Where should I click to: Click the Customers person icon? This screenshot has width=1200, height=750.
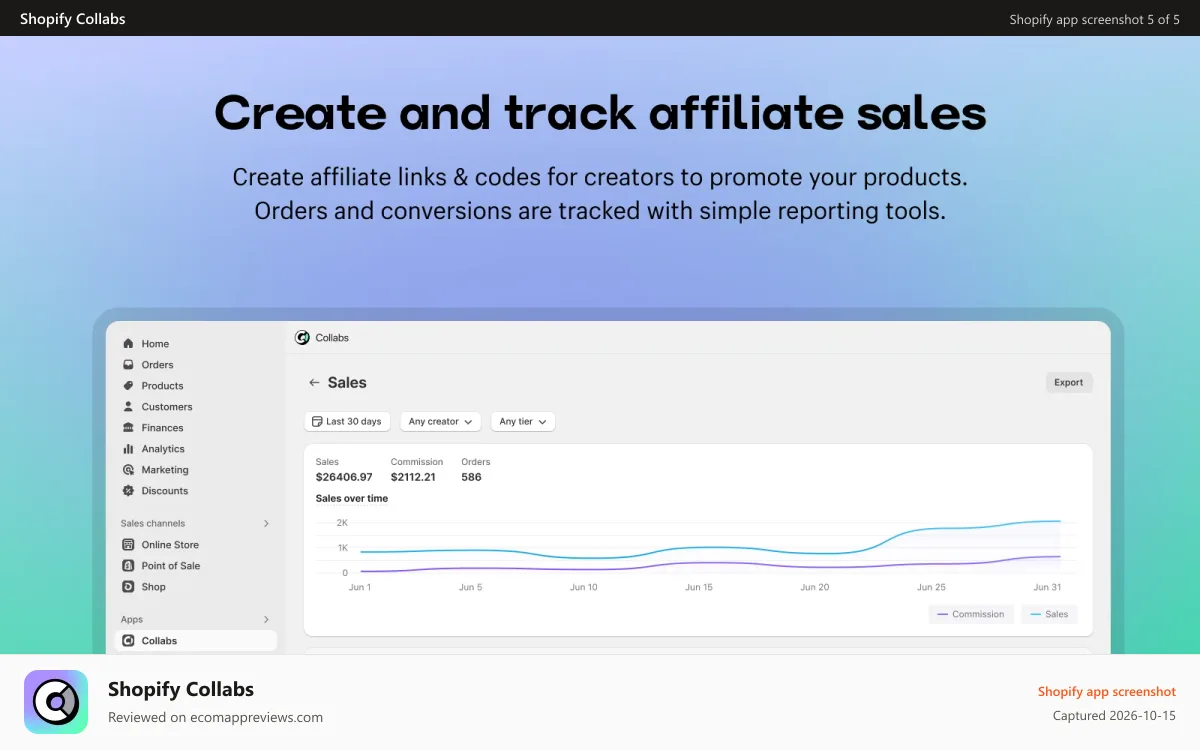click(128, 407)
